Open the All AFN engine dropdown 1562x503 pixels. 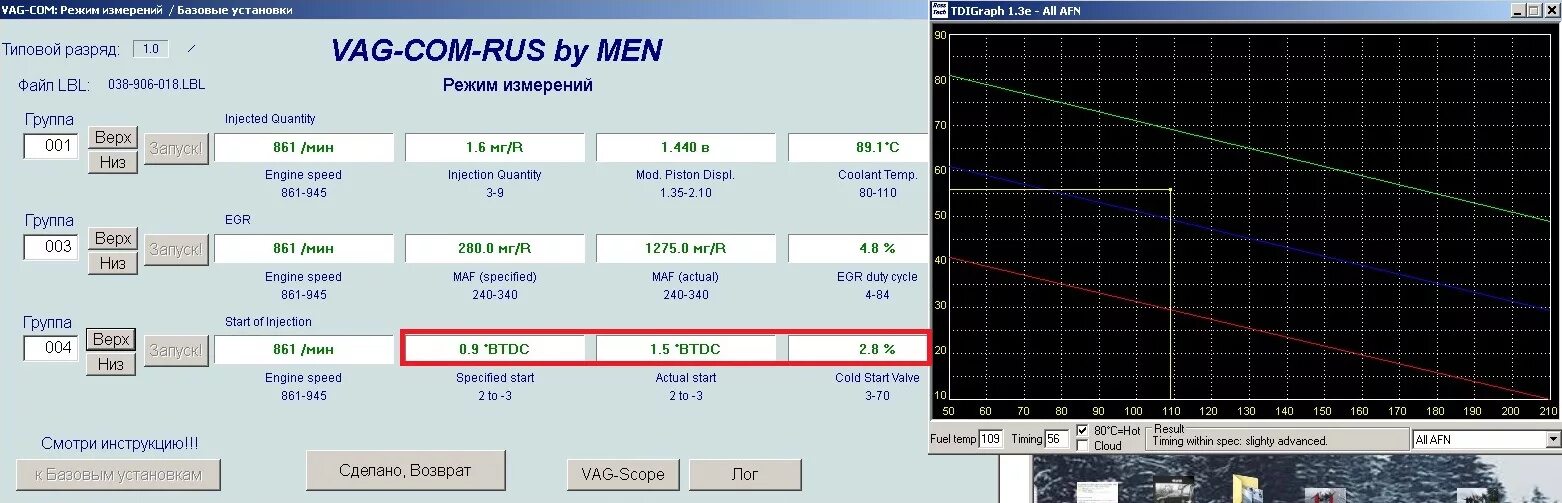tap(1553, 439)
